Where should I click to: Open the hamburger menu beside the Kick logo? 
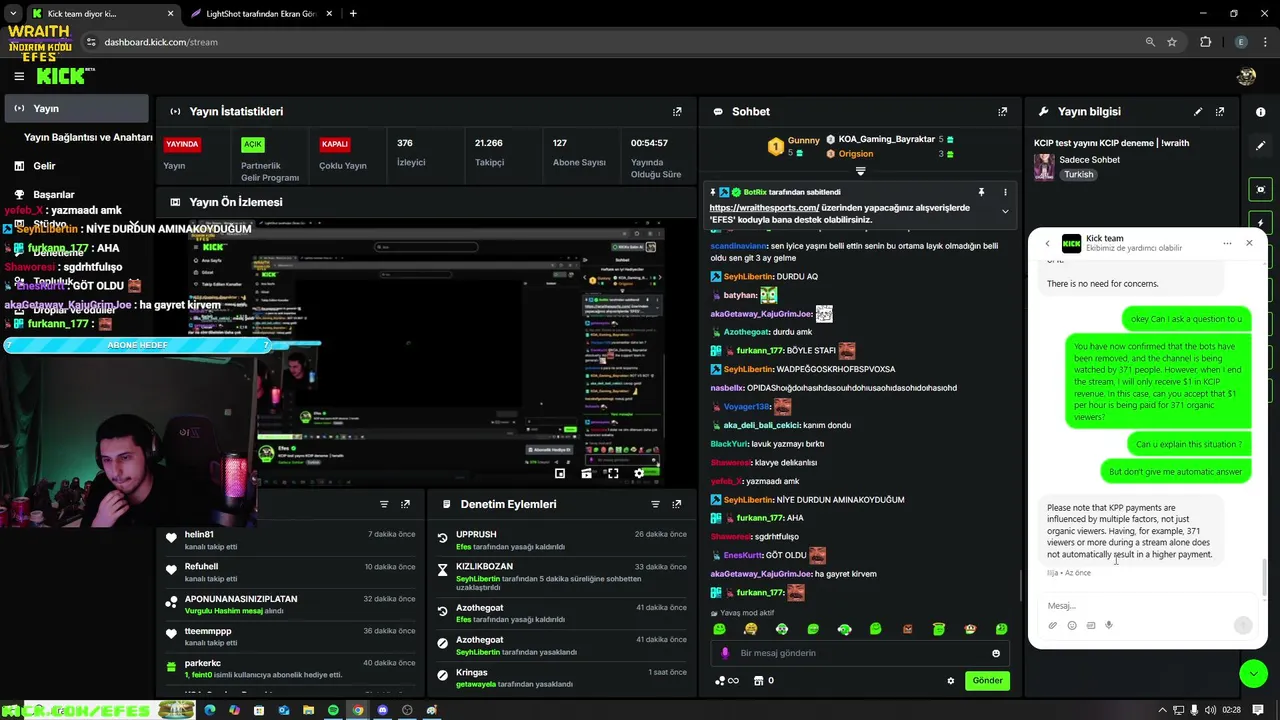(19, 76)
